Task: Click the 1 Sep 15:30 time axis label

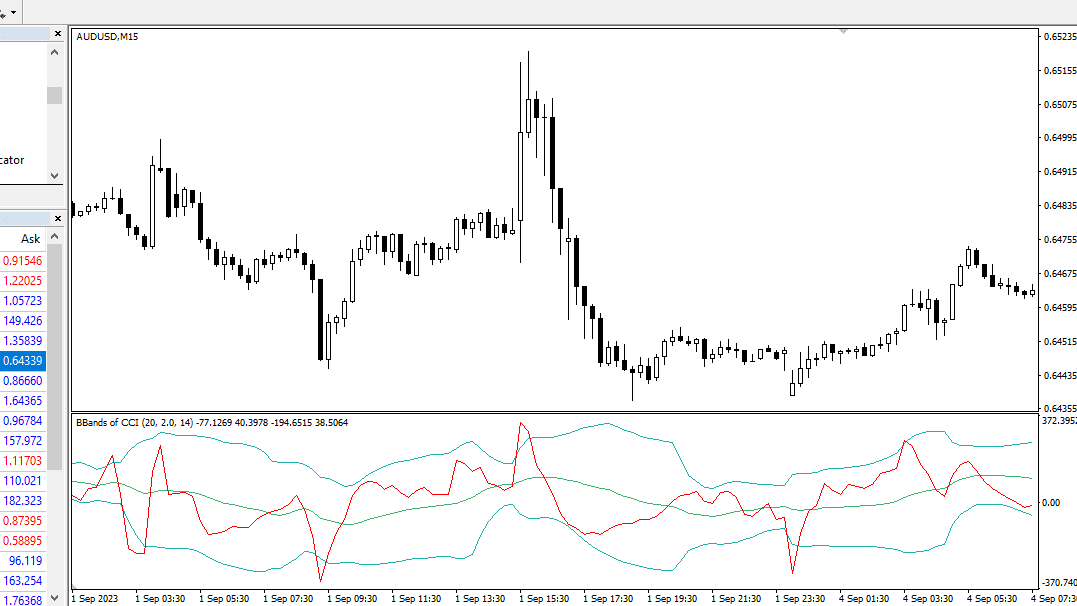Action: pos(544,598)
